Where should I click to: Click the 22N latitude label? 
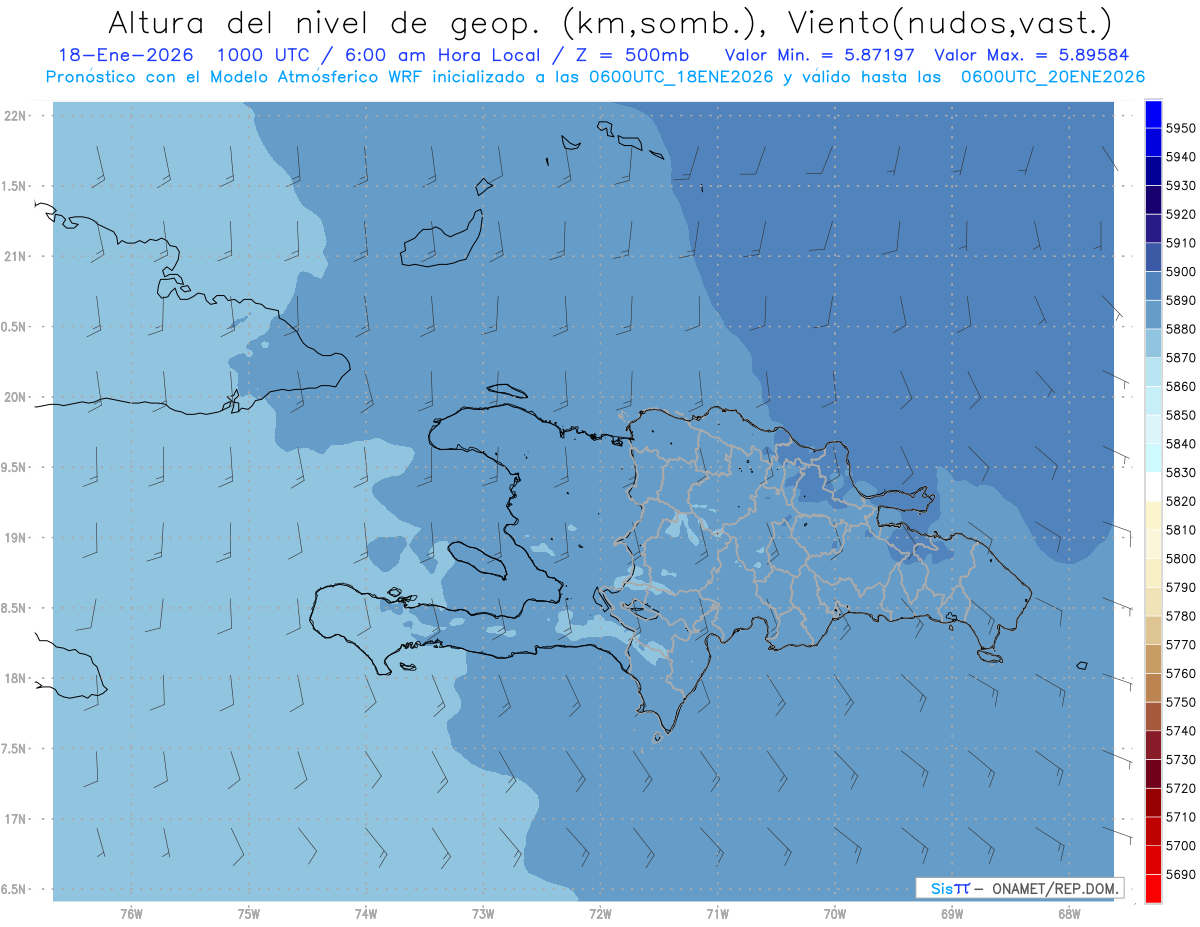14,115
